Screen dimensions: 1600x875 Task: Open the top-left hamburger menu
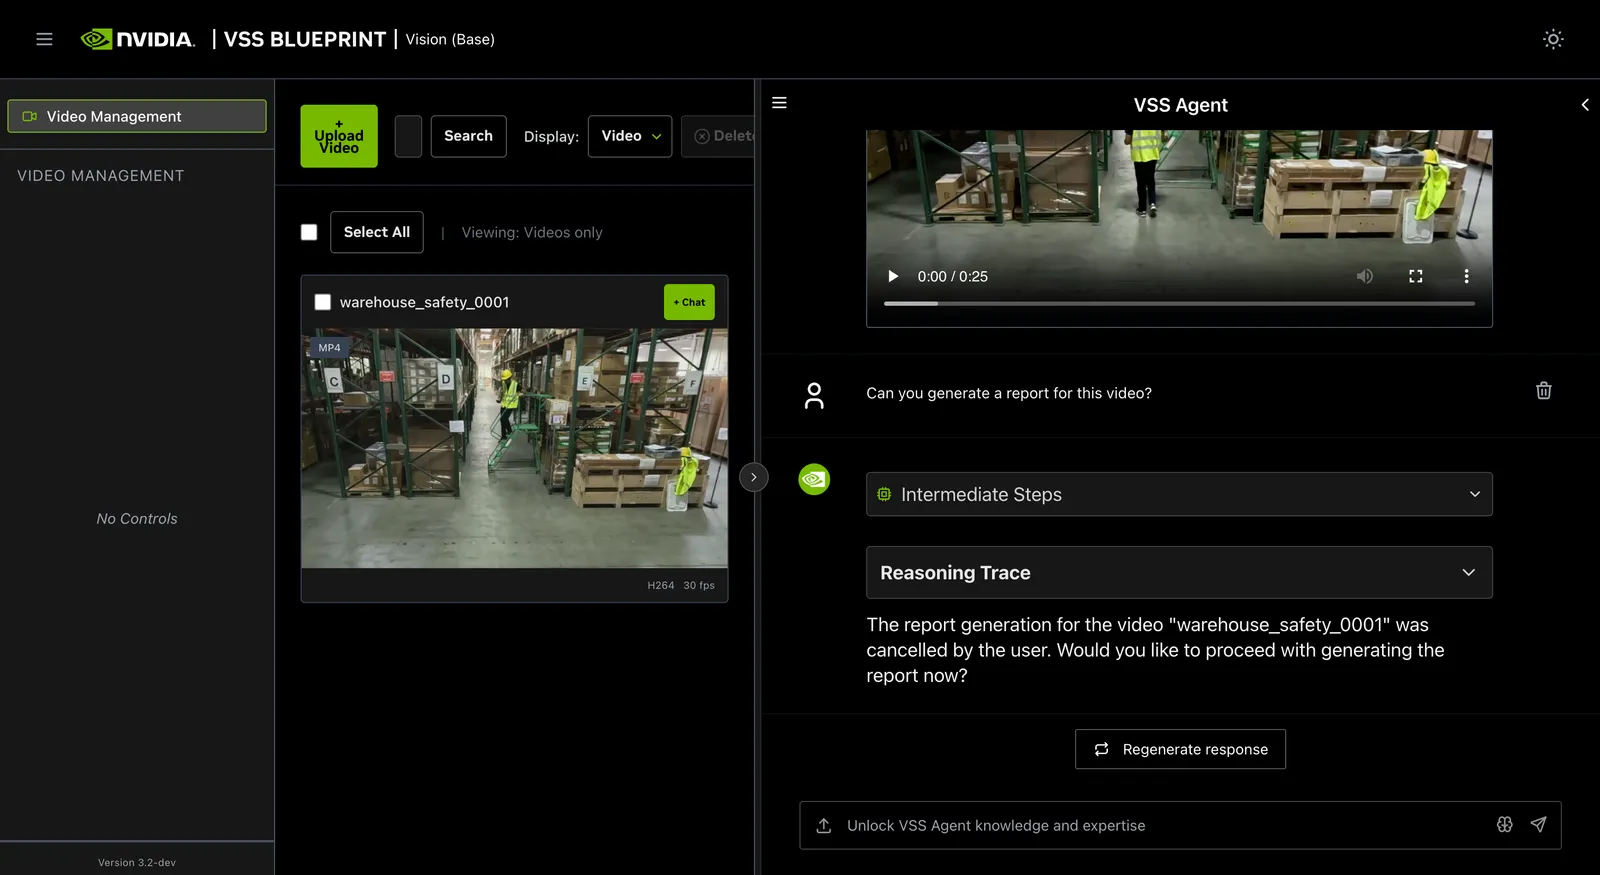click(x=44, y=39)
